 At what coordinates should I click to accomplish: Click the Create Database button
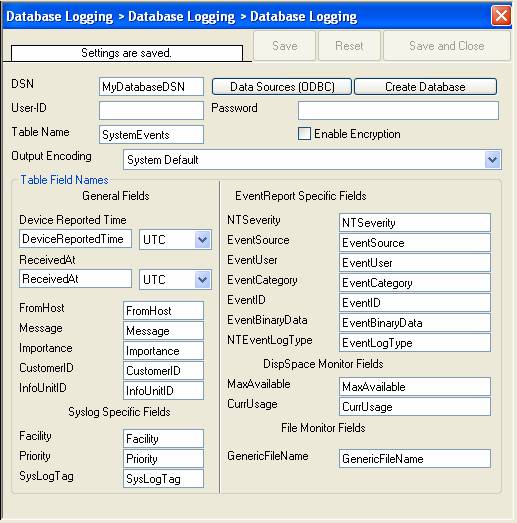425,87
